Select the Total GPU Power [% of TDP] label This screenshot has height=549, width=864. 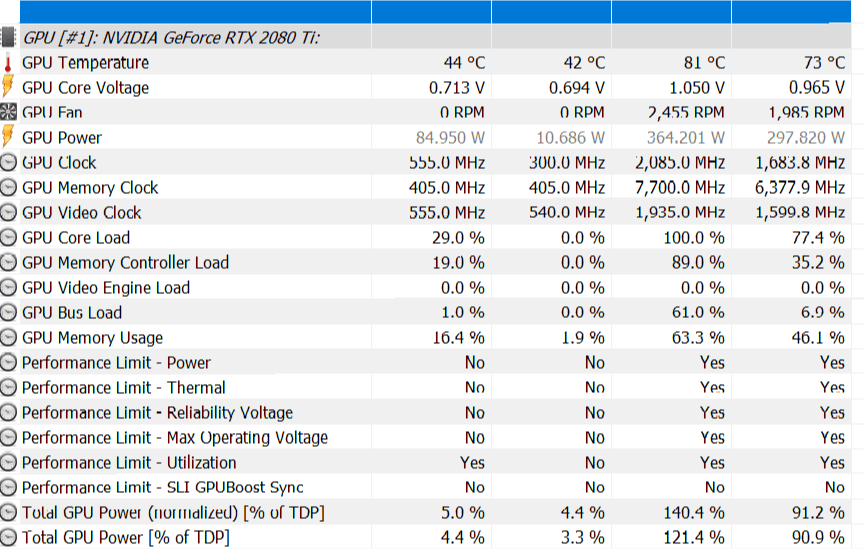pos(126,537)
